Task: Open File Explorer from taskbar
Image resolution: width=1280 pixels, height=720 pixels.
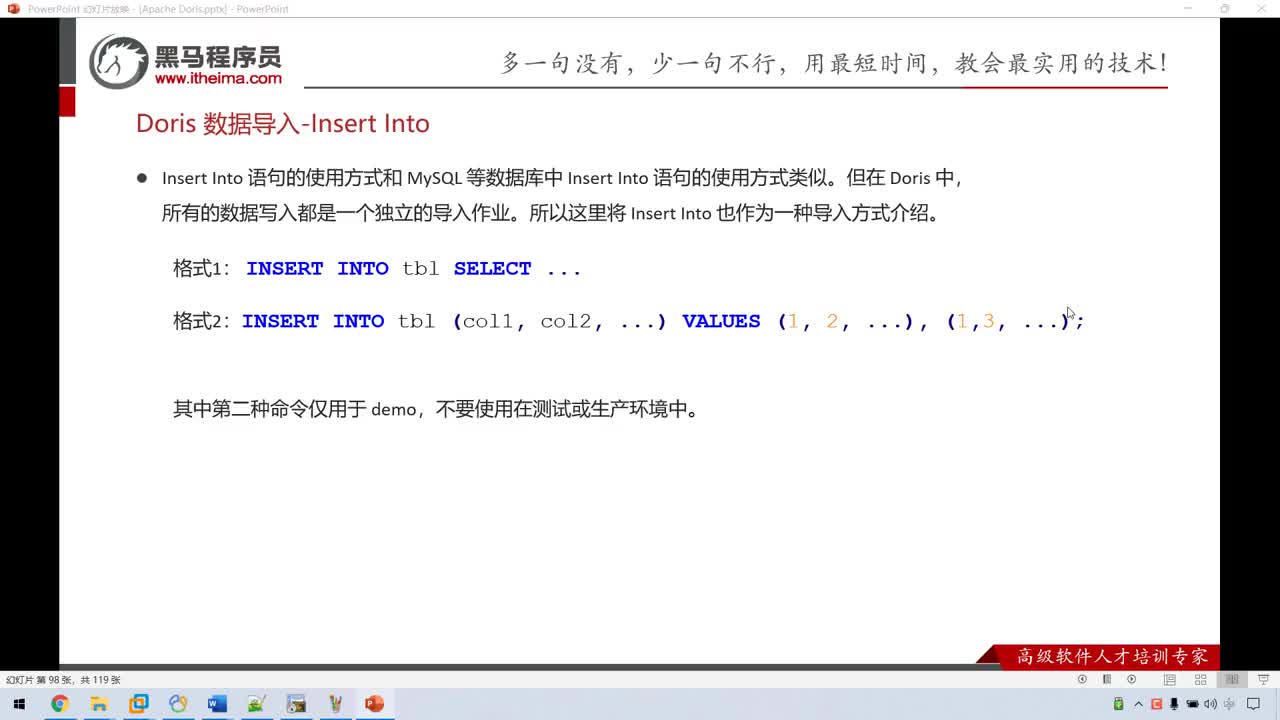Action: tap(99, 704)
